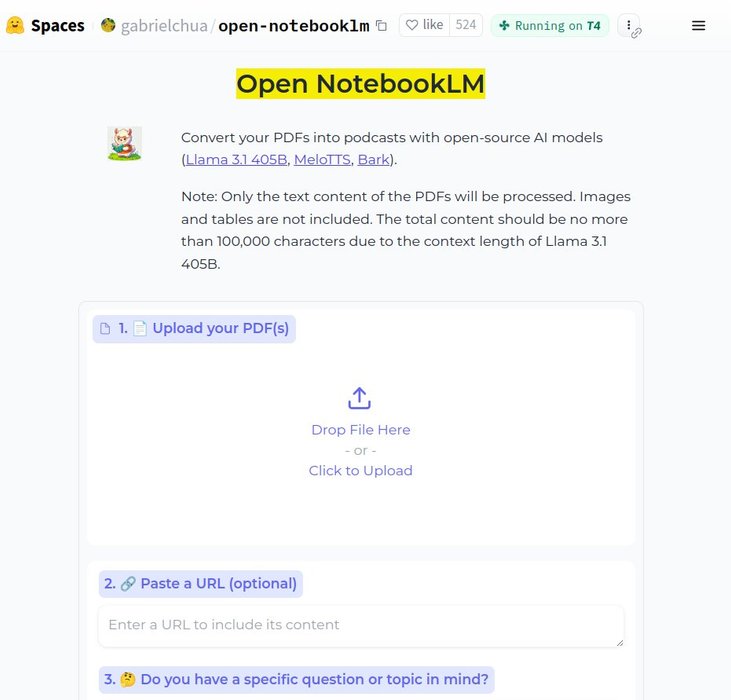Viewport: 731px width, 700px height.
Task: Open Llama 3.1 405B link
Action: pos(236,159)
